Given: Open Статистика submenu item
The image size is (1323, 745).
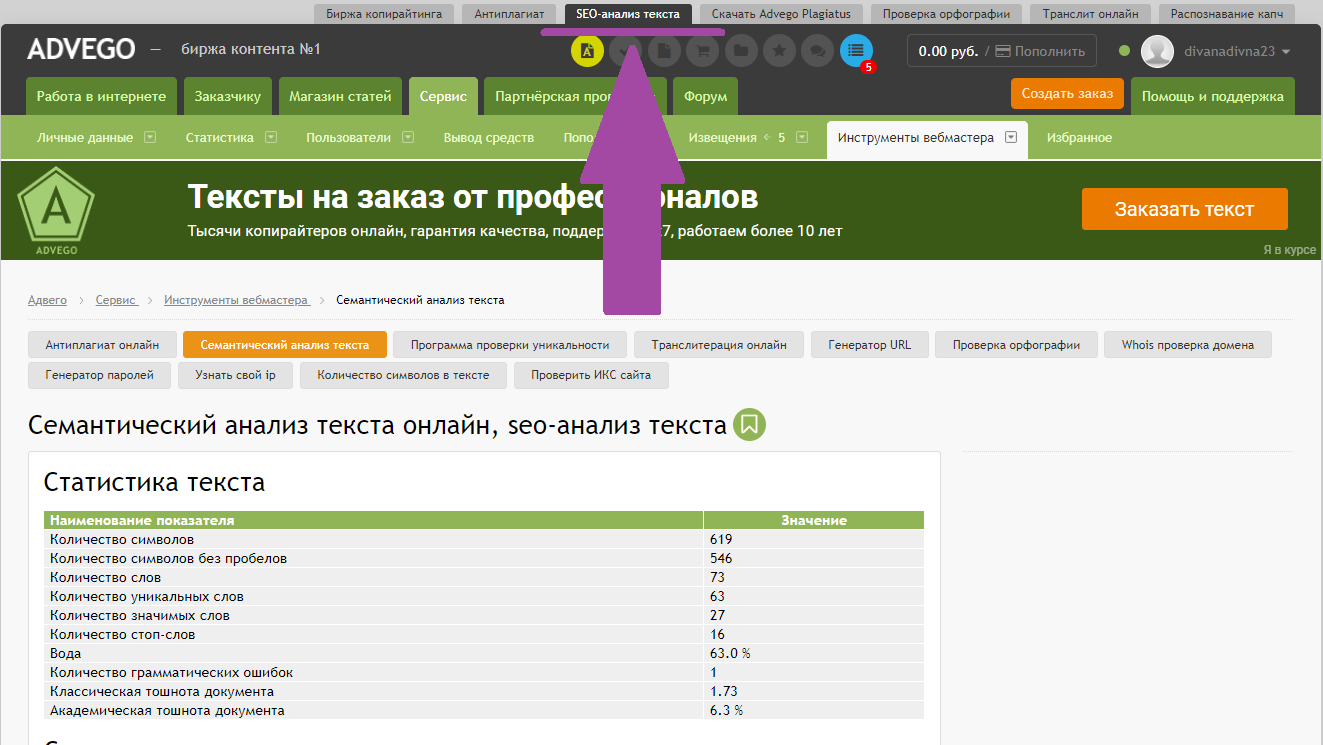Looking at the screenshot, I should 220,138.
